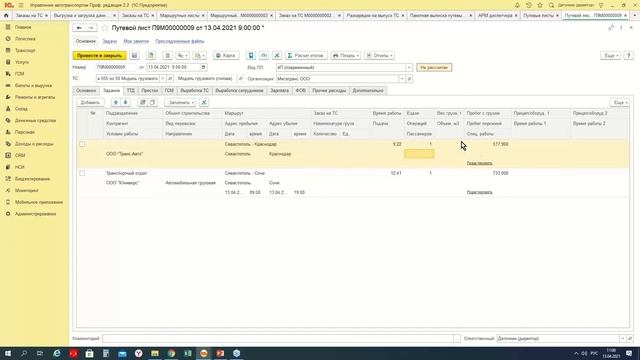640x360 pixels.
Task: Click the Провести и закрыть button
Action: [100, 56]
